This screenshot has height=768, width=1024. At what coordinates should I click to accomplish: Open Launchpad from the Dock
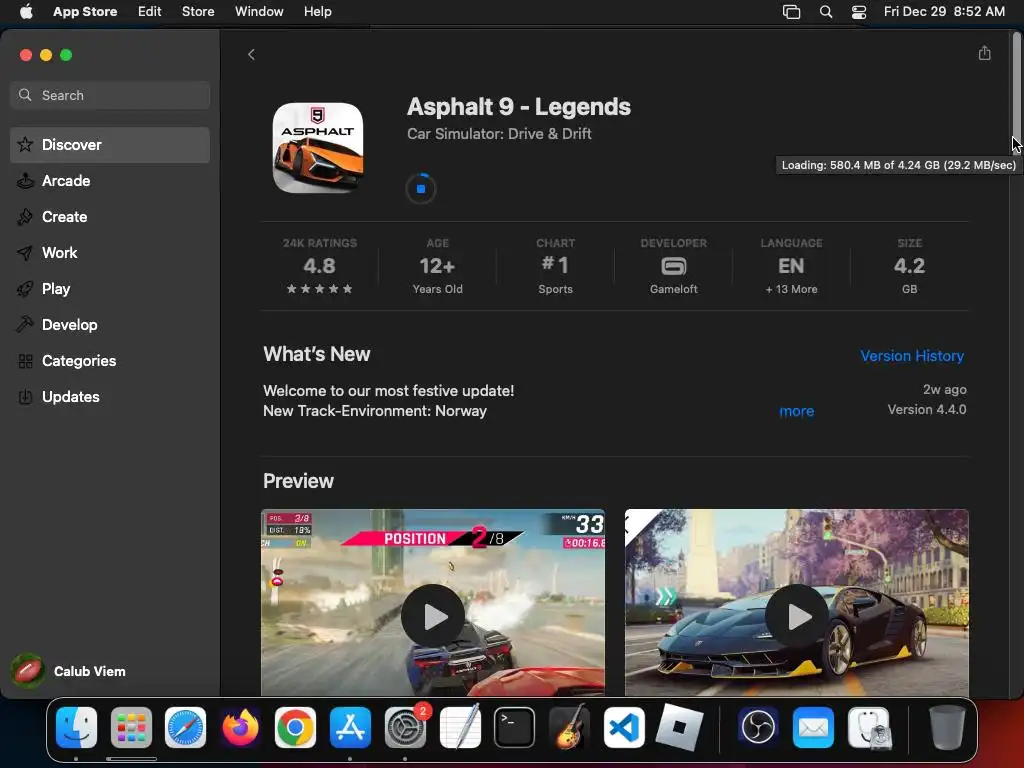pyautogui.click(x=131, y=728)
